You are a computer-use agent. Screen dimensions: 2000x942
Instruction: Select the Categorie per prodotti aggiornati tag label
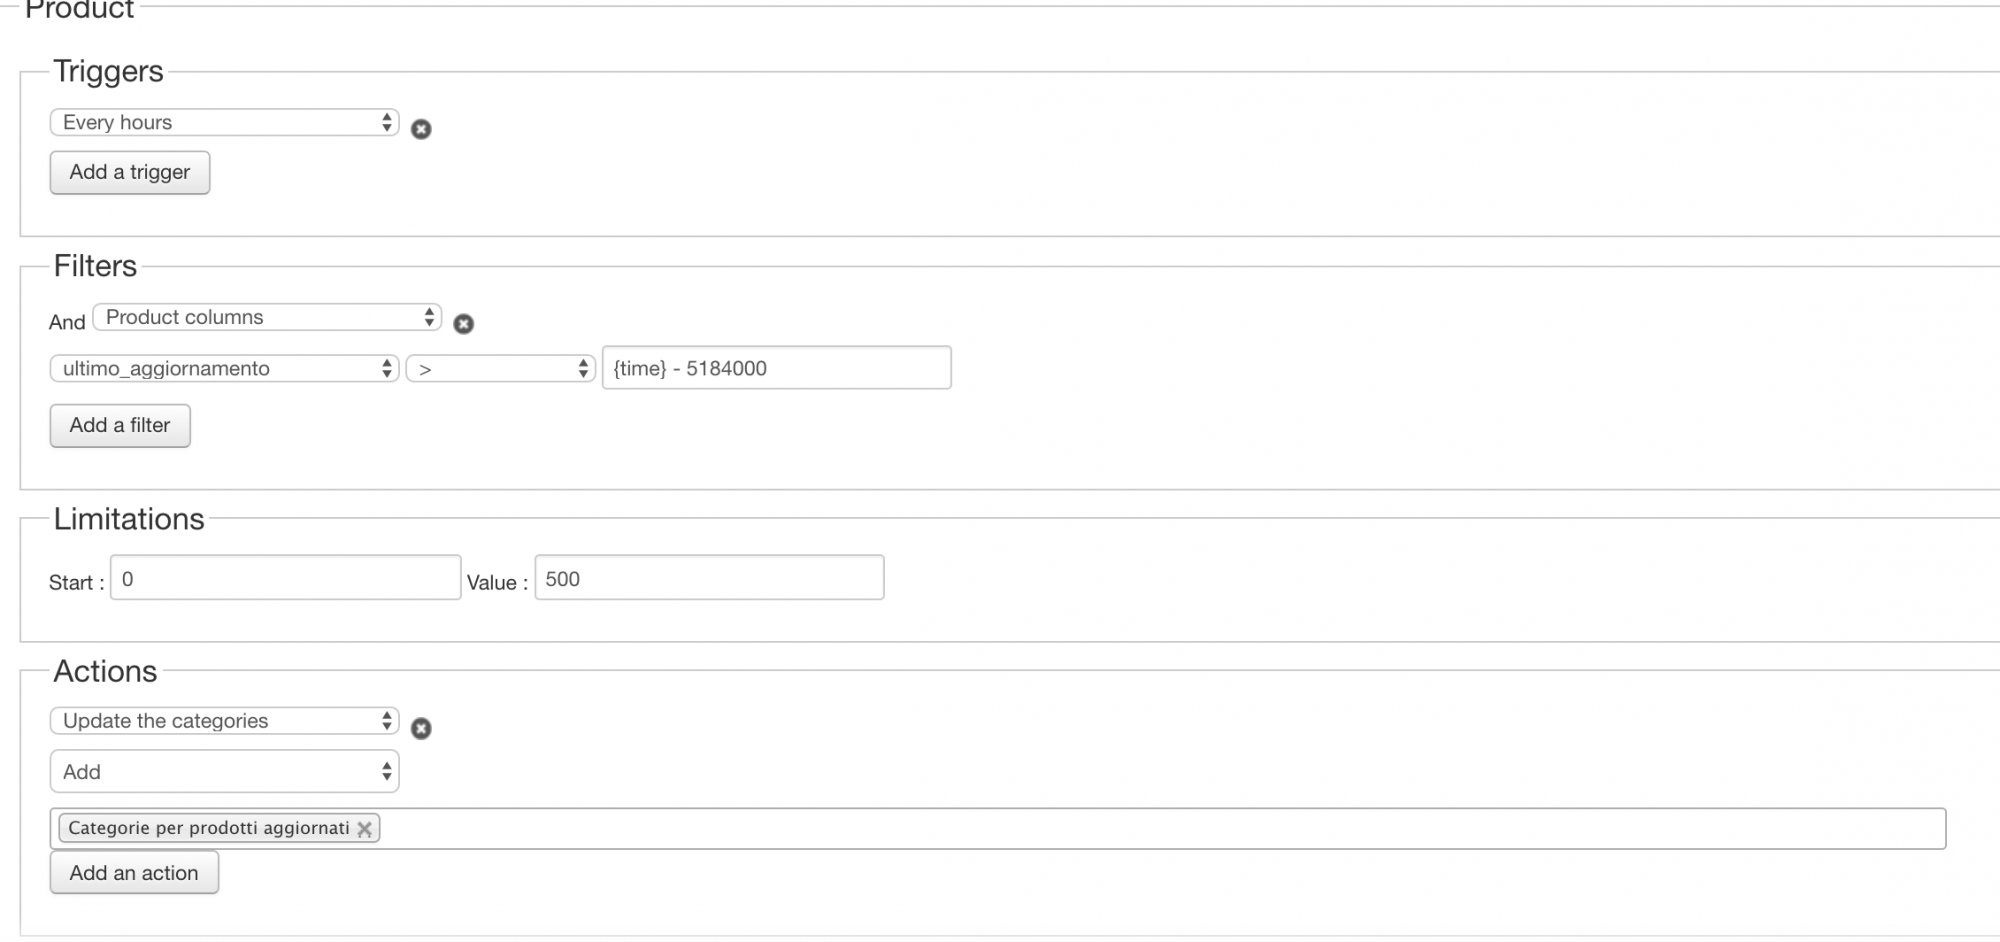pyautogui.click(x=208, y=828)
